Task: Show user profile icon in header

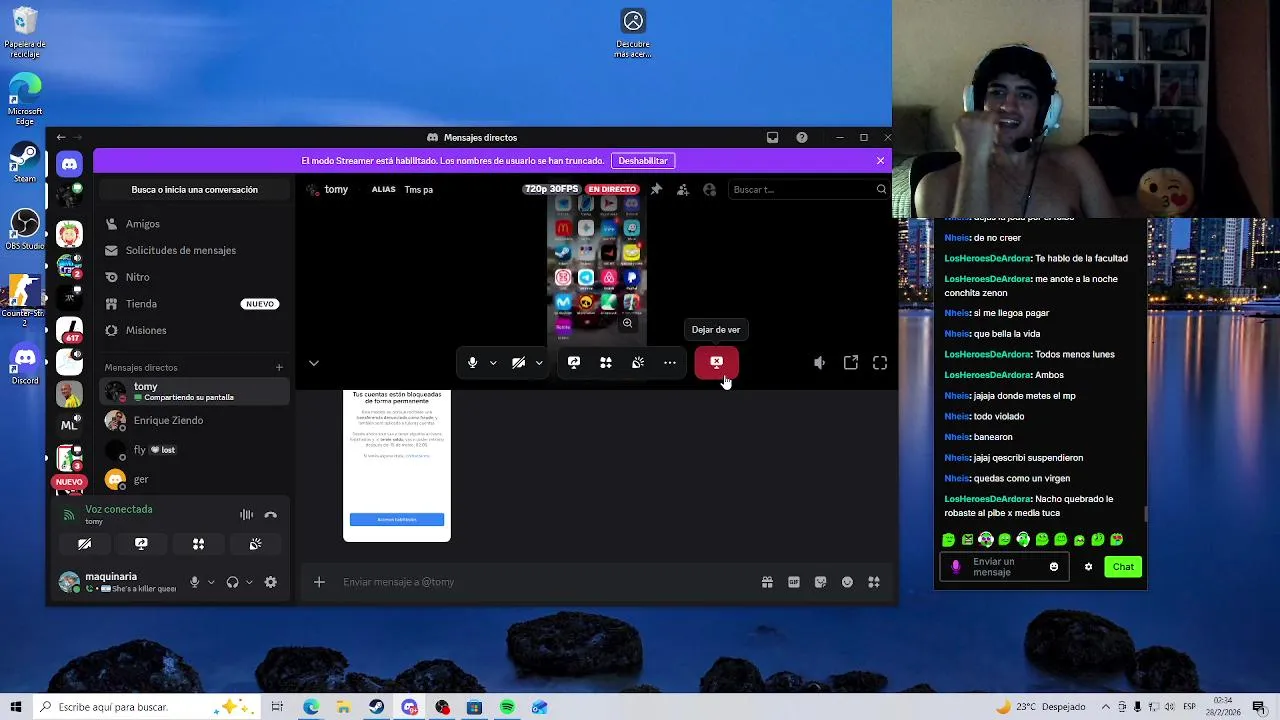Action: click(710, 189)
